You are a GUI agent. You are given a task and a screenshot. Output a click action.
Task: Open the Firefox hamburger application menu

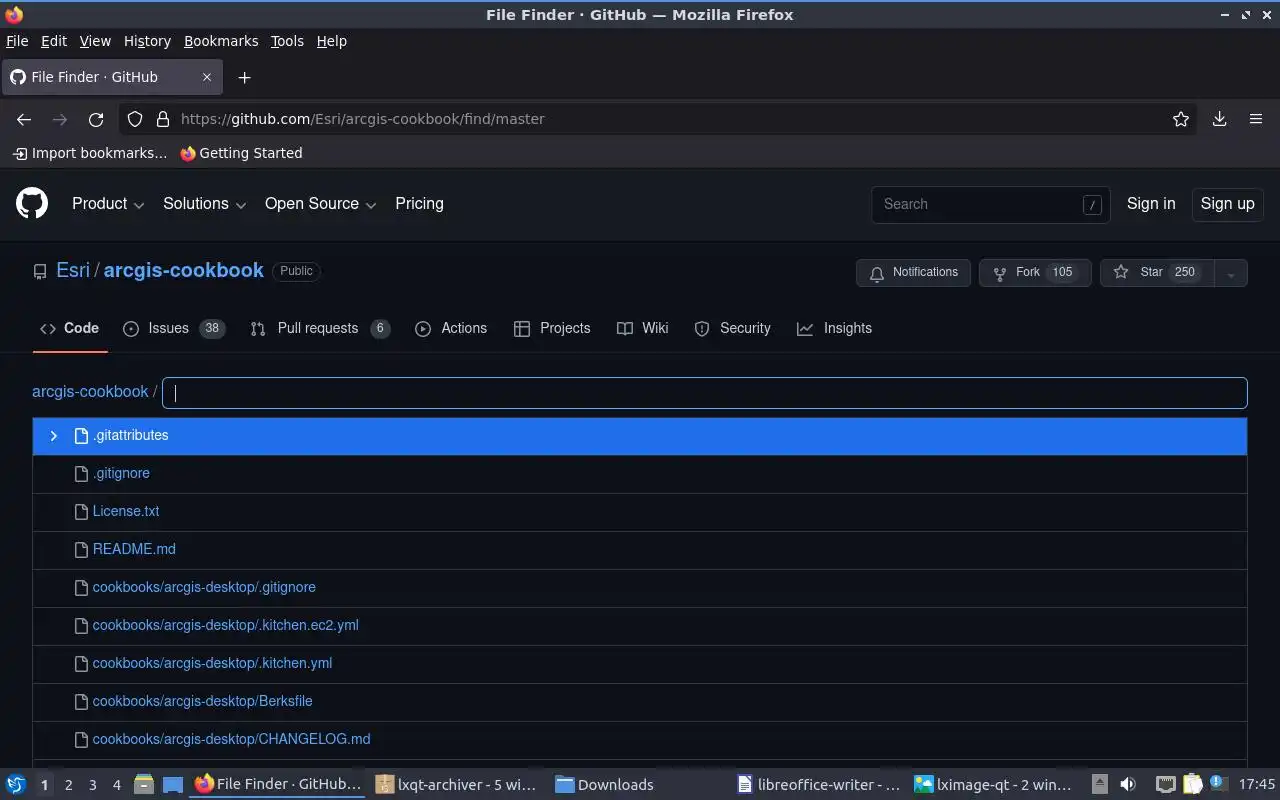coord(1256,119)
